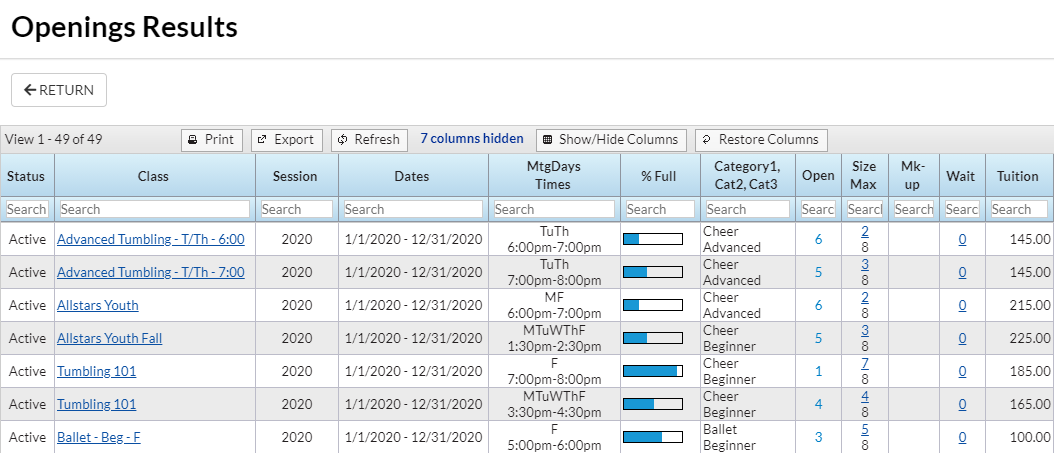The image size is (1054, 453).
Task: Go back using the RETURN arrow button
Action: pos(59,90)
